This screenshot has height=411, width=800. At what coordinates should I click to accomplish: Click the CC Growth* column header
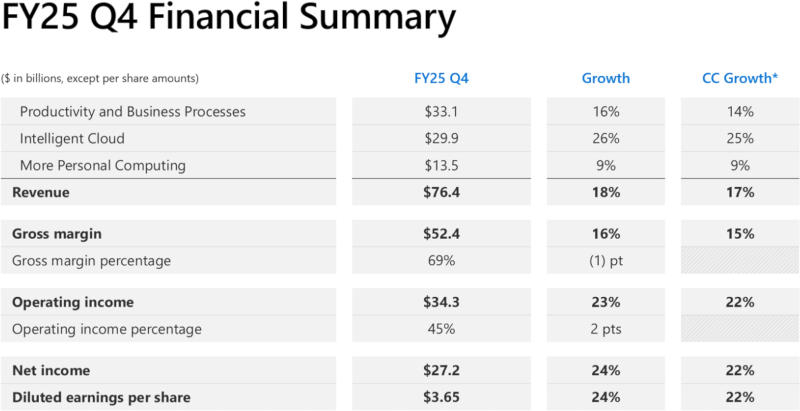(x=741, y=78)
